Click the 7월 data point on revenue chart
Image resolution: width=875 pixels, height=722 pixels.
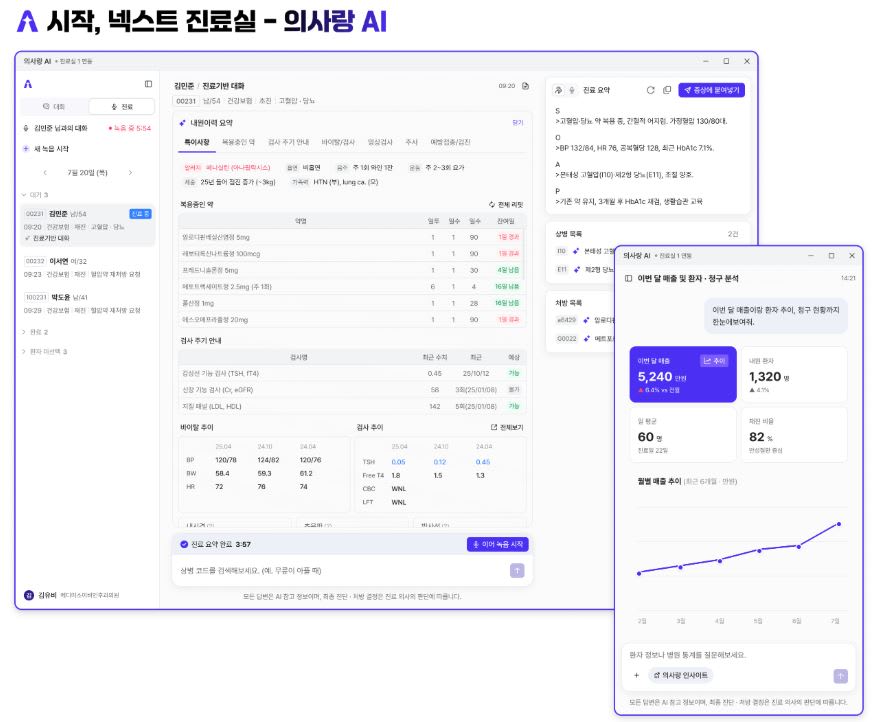(839, 524)
